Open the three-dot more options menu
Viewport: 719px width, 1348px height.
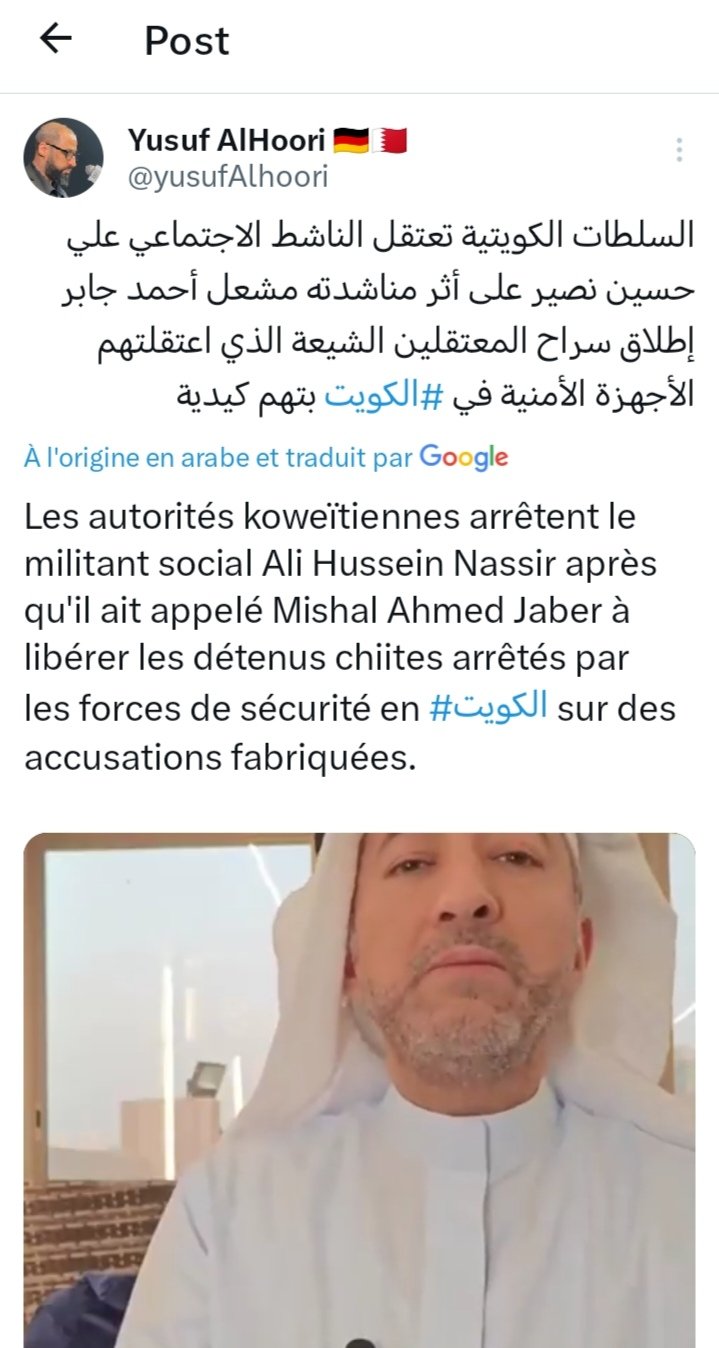pos(679,150)
